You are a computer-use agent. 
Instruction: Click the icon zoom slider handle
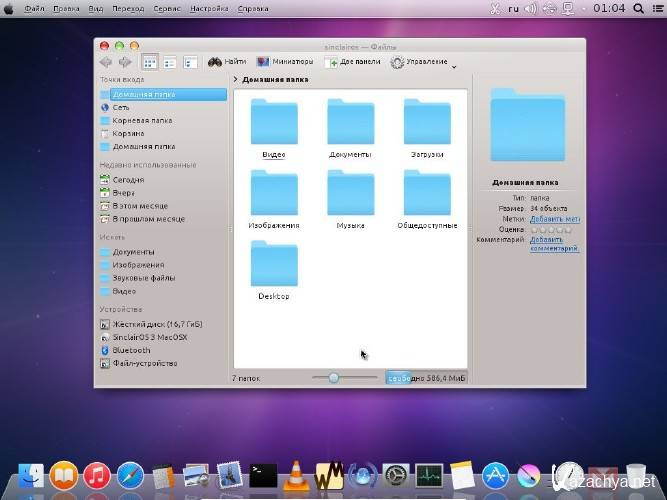pyautogui.click(x=333, y=377)
